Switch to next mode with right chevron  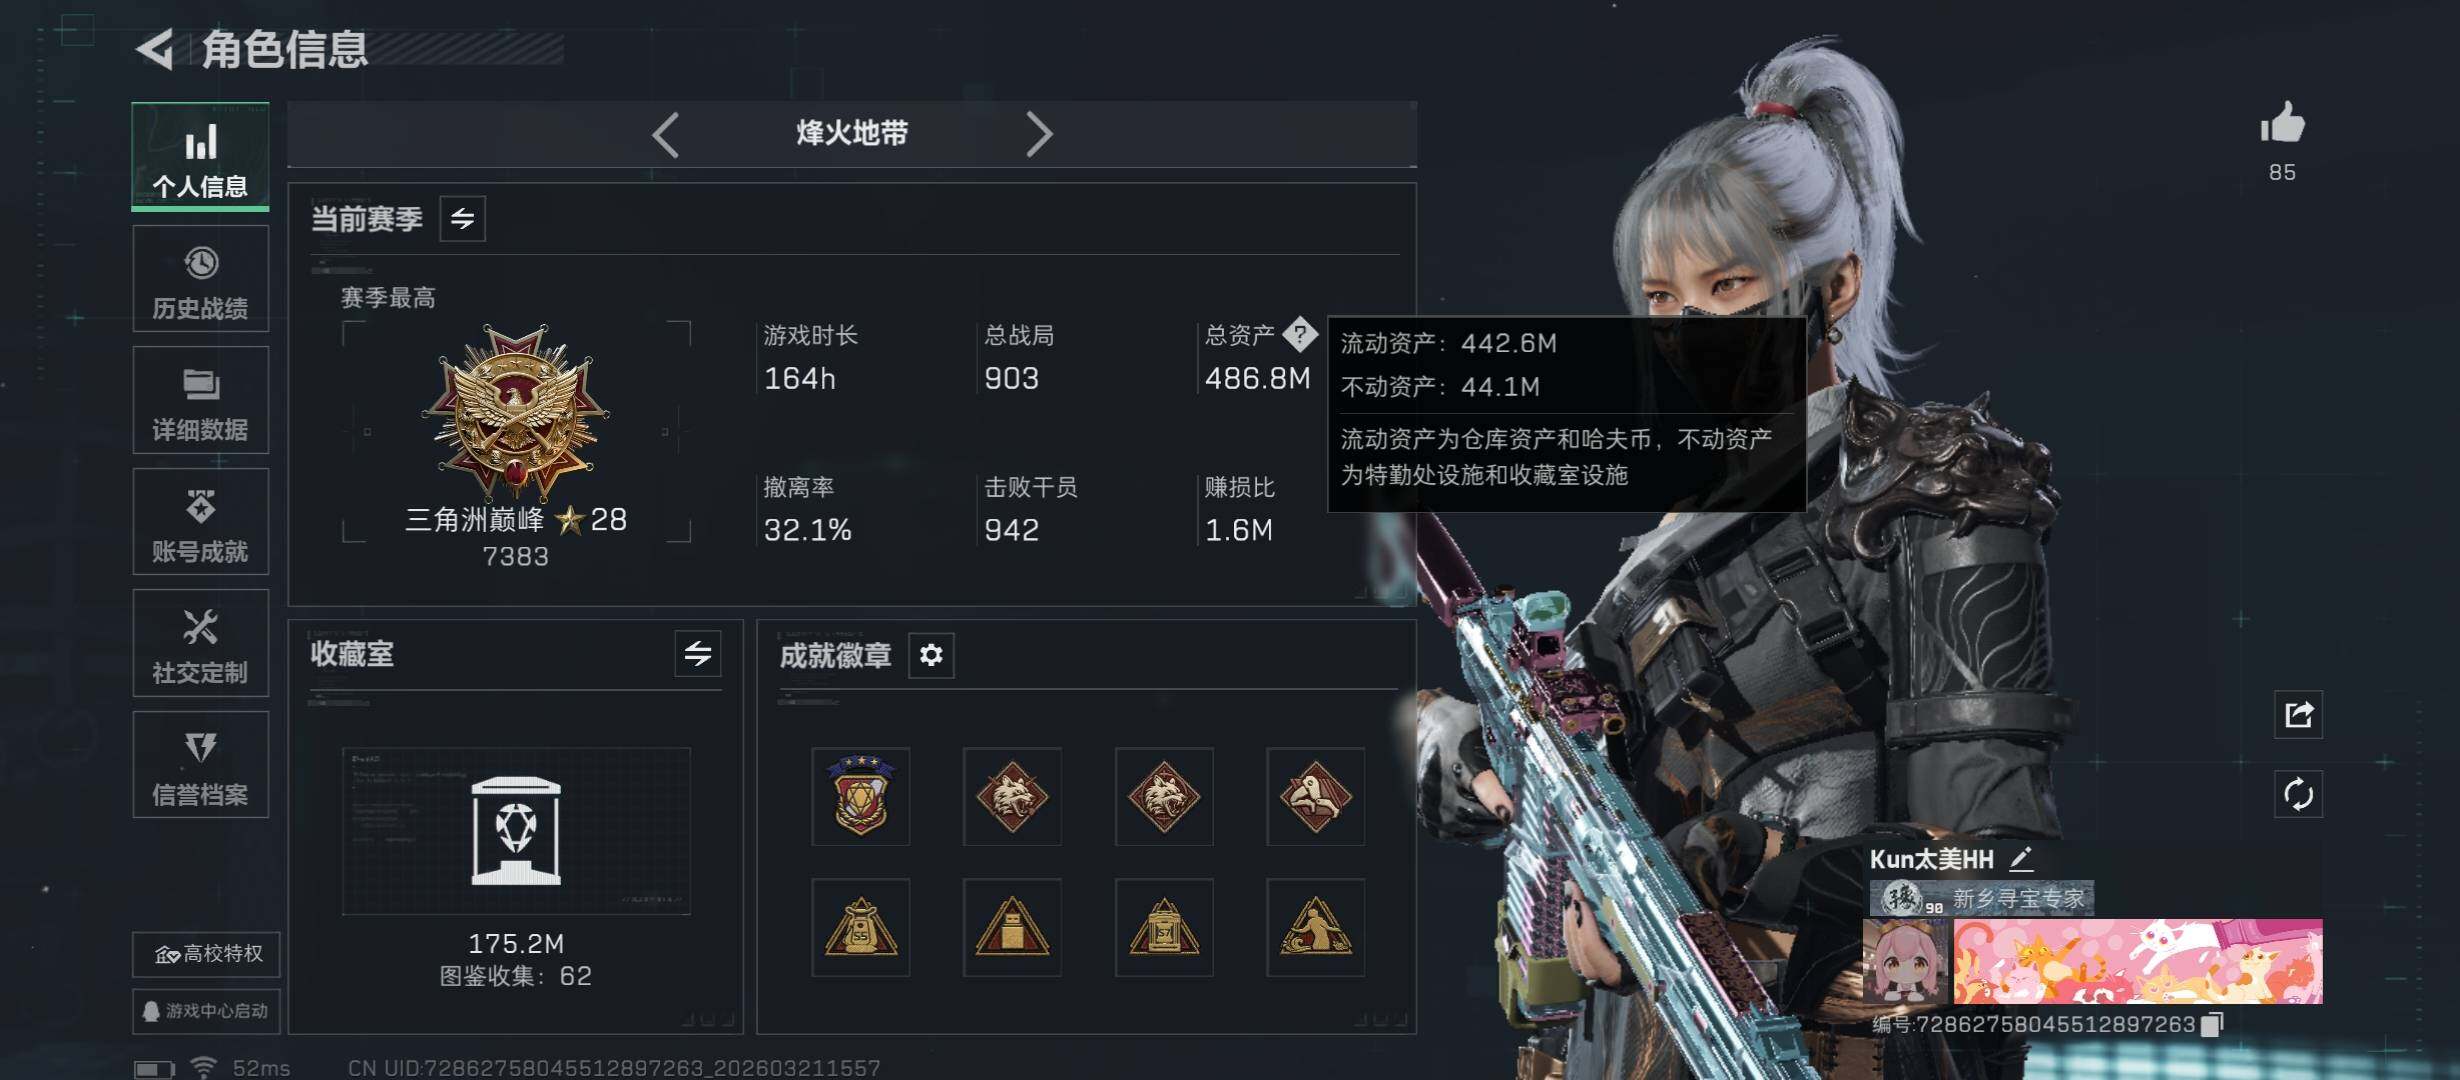[x=1039, y=134]
